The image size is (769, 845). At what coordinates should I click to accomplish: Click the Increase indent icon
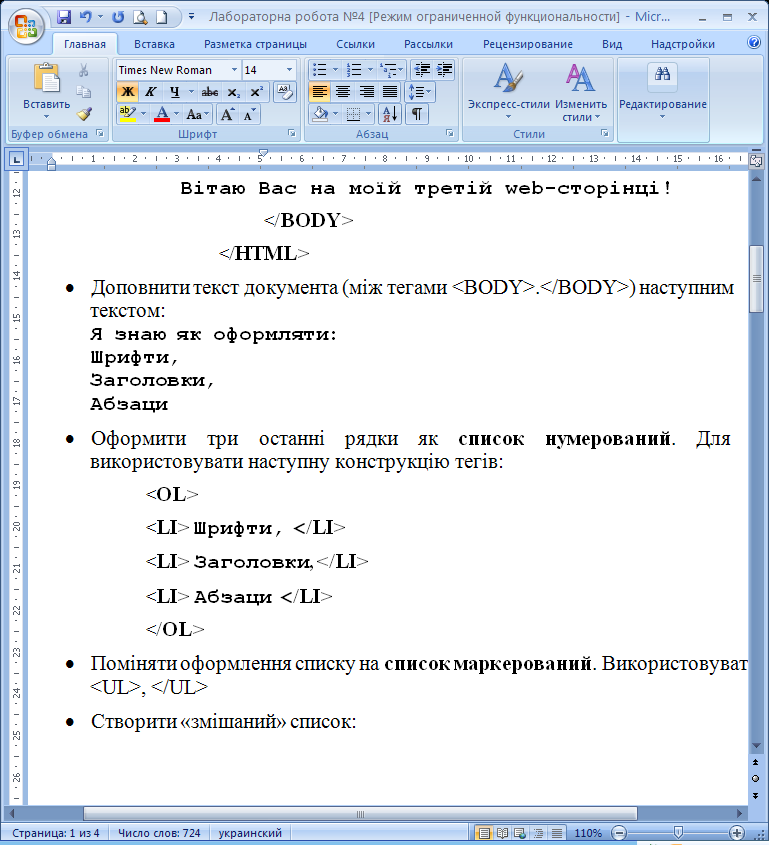point(444,70)
